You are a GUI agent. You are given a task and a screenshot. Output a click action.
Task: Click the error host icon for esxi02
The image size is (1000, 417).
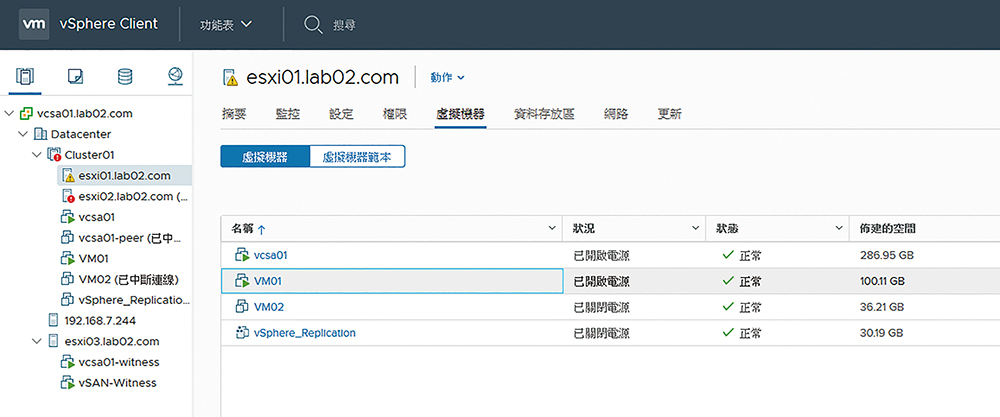[x=69, y=196]
